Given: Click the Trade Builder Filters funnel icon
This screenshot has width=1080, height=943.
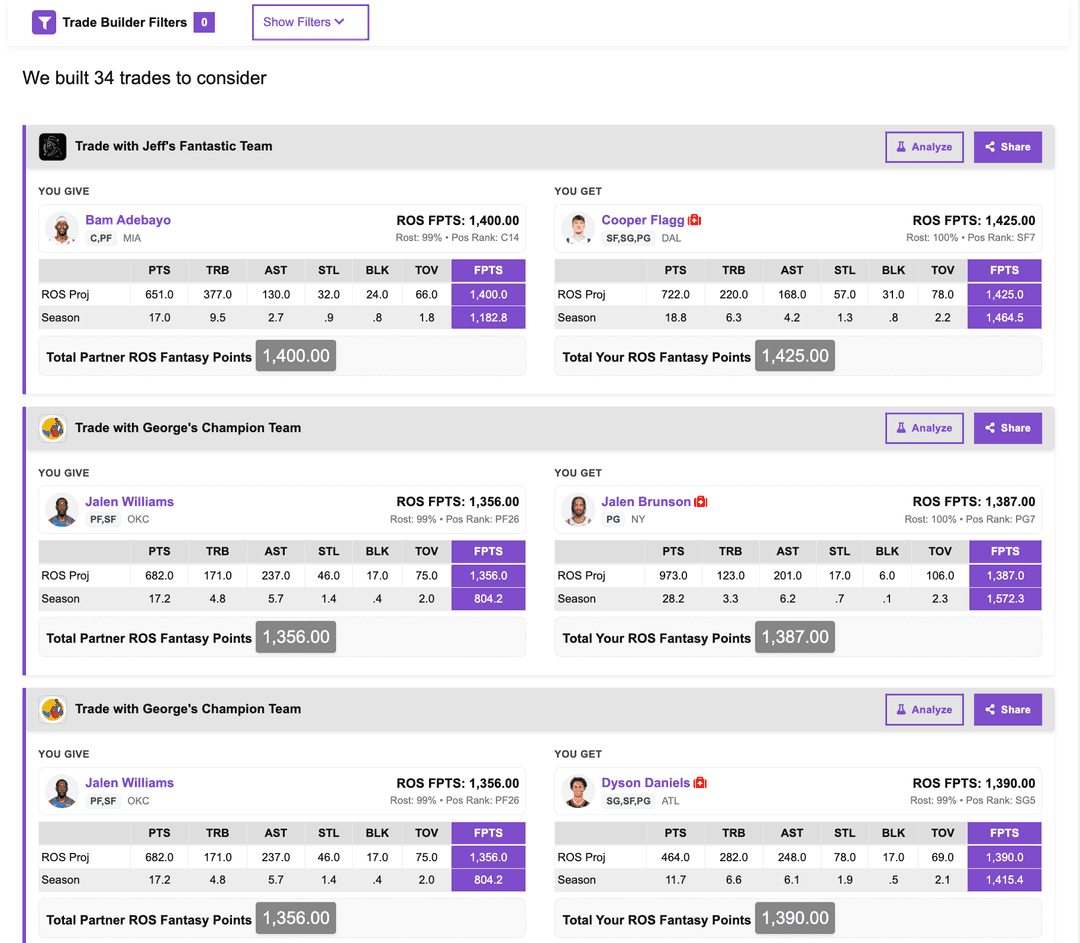Looking at the screenshot, I should pos(42,22).
